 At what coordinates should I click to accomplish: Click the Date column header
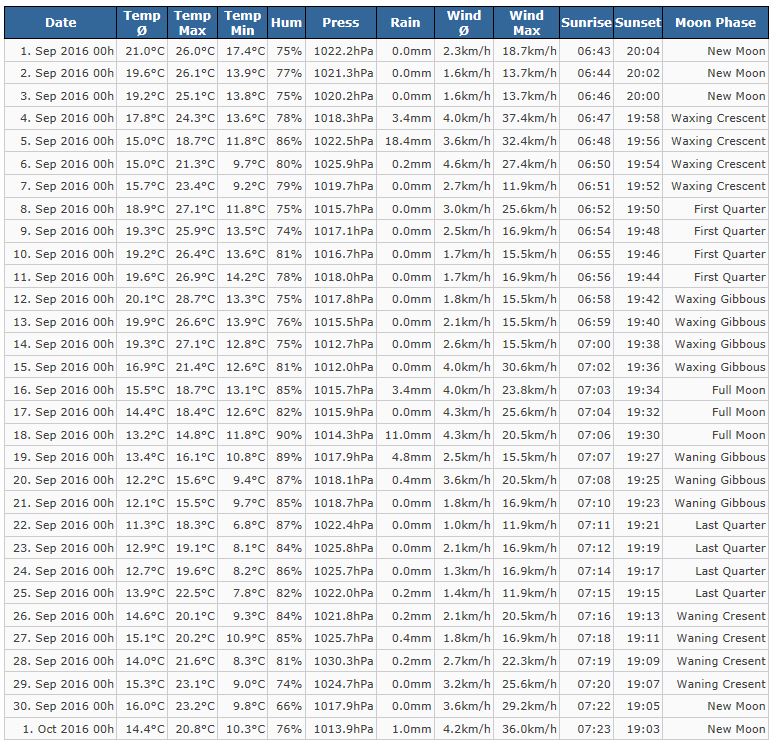(x=60, y=23)
